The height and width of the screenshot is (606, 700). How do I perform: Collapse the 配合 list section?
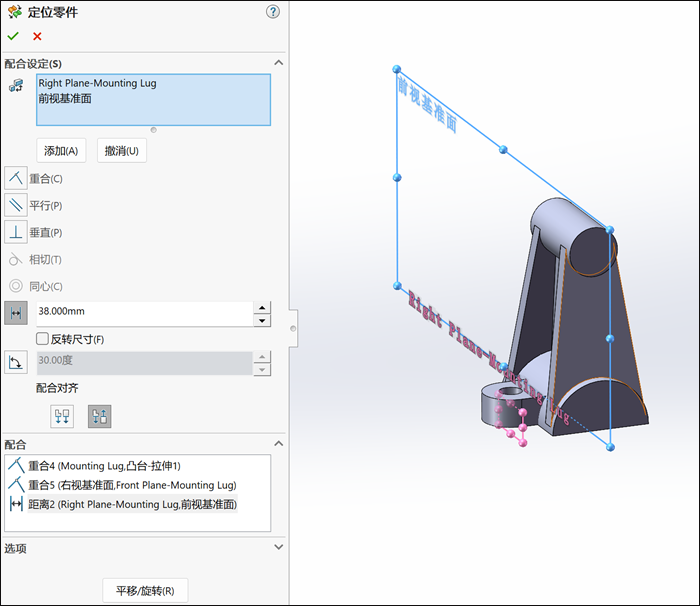[x=278, y=444]
